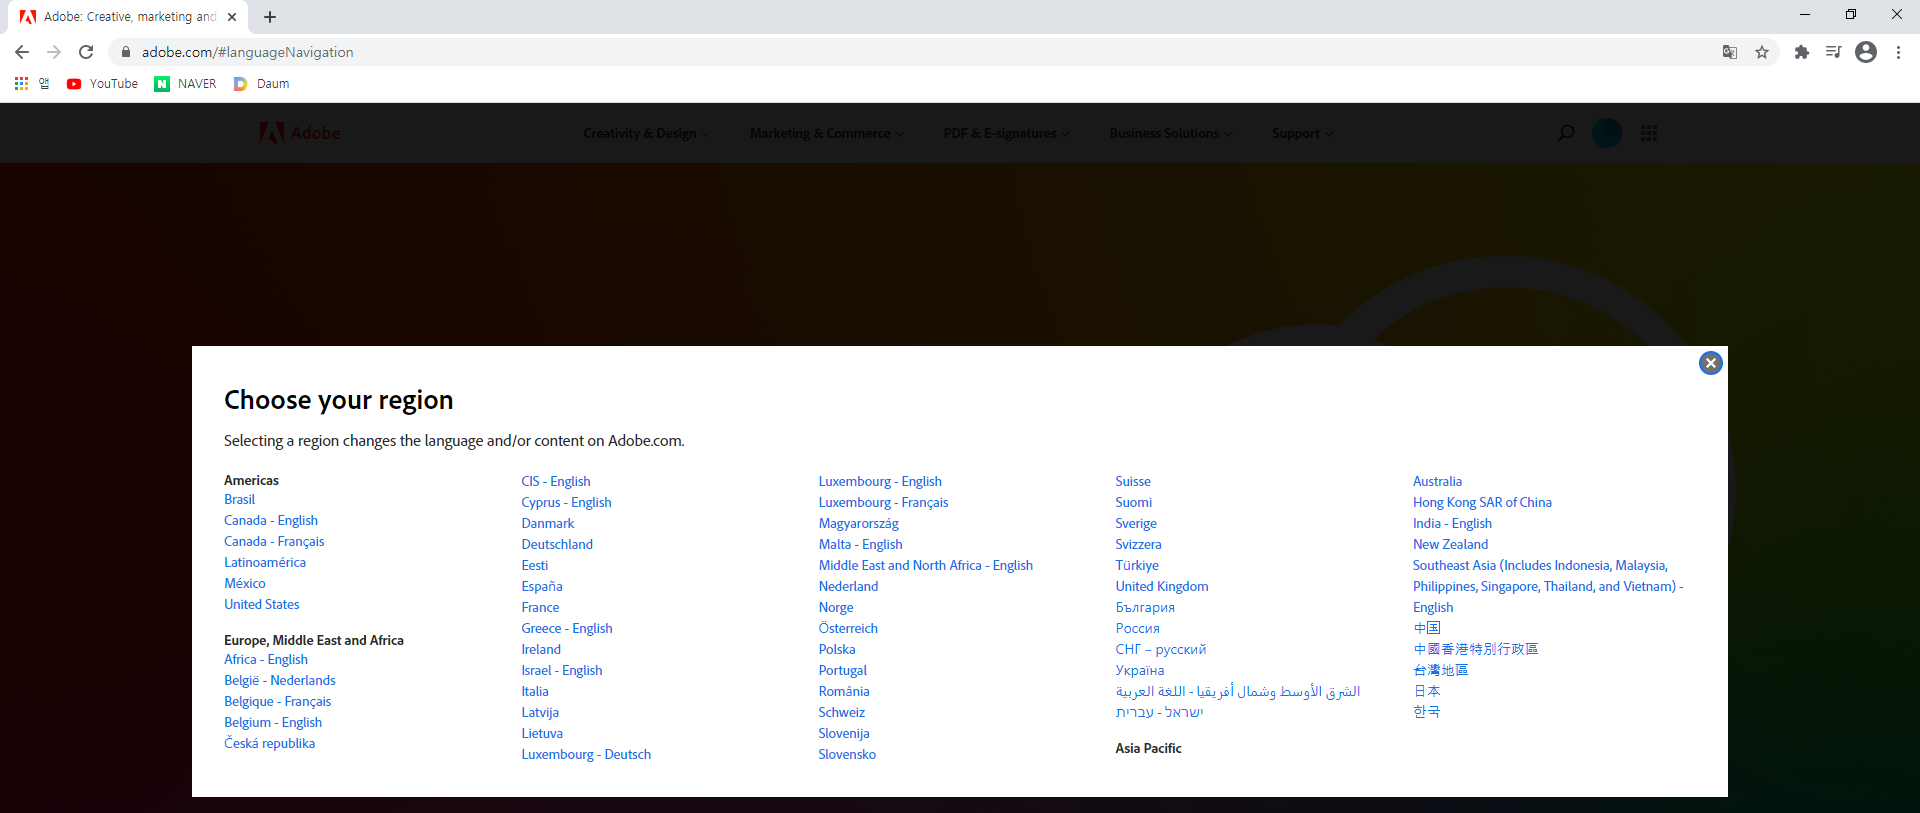This screenshot has height=813, width=1920.
Task: Choose Africa - English
Action: [x=266, y=660]
